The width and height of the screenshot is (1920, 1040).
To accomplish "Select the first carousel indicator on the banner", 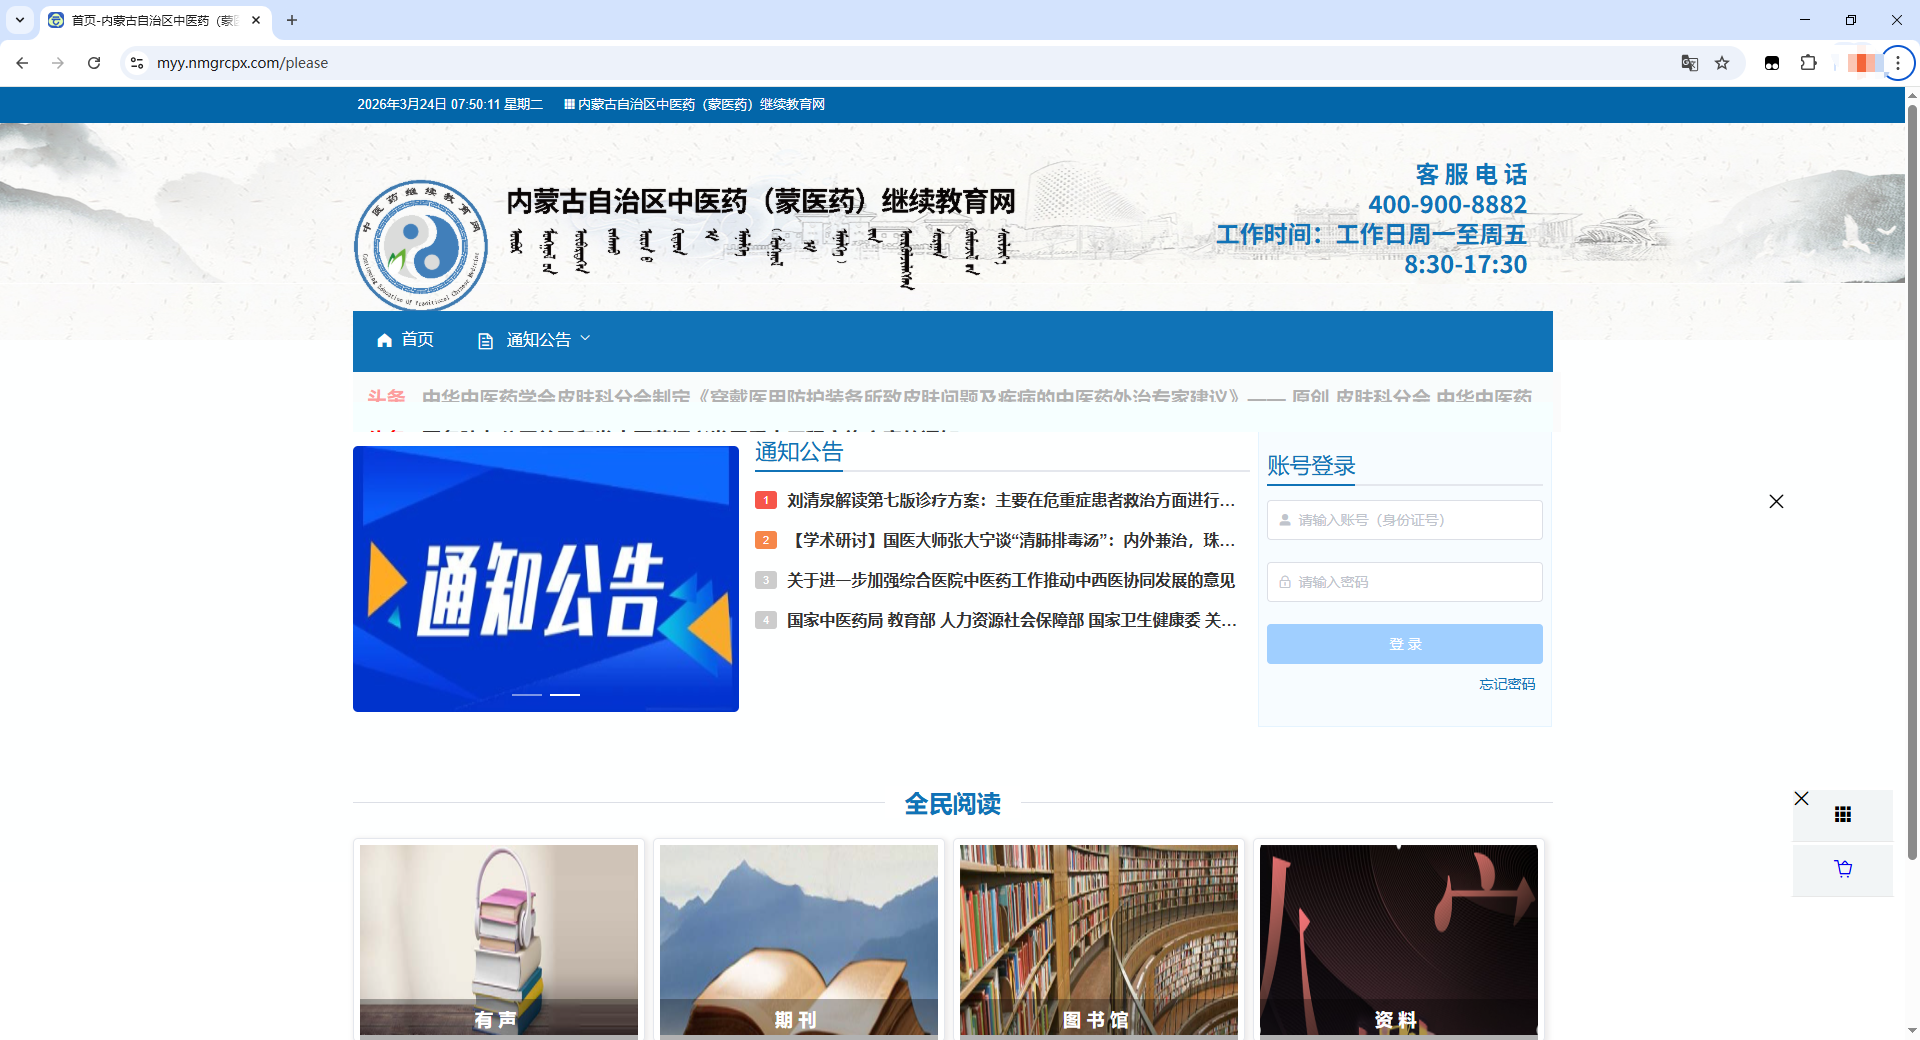I will point(527,694).
